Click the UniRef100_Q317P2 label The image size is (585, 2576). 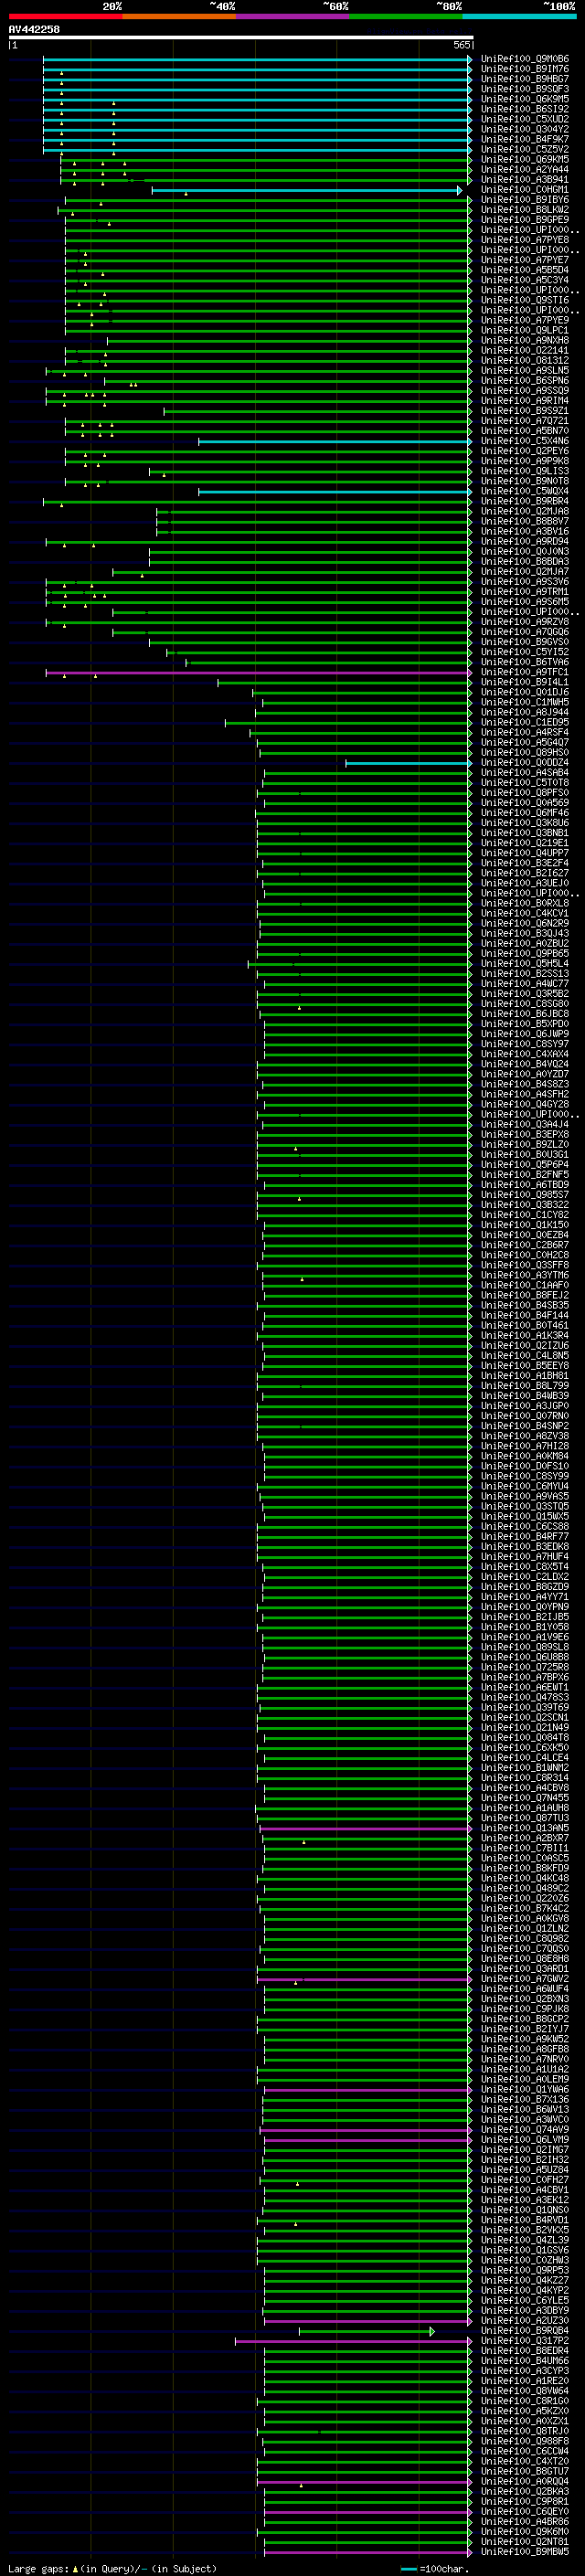[525, 2342]
